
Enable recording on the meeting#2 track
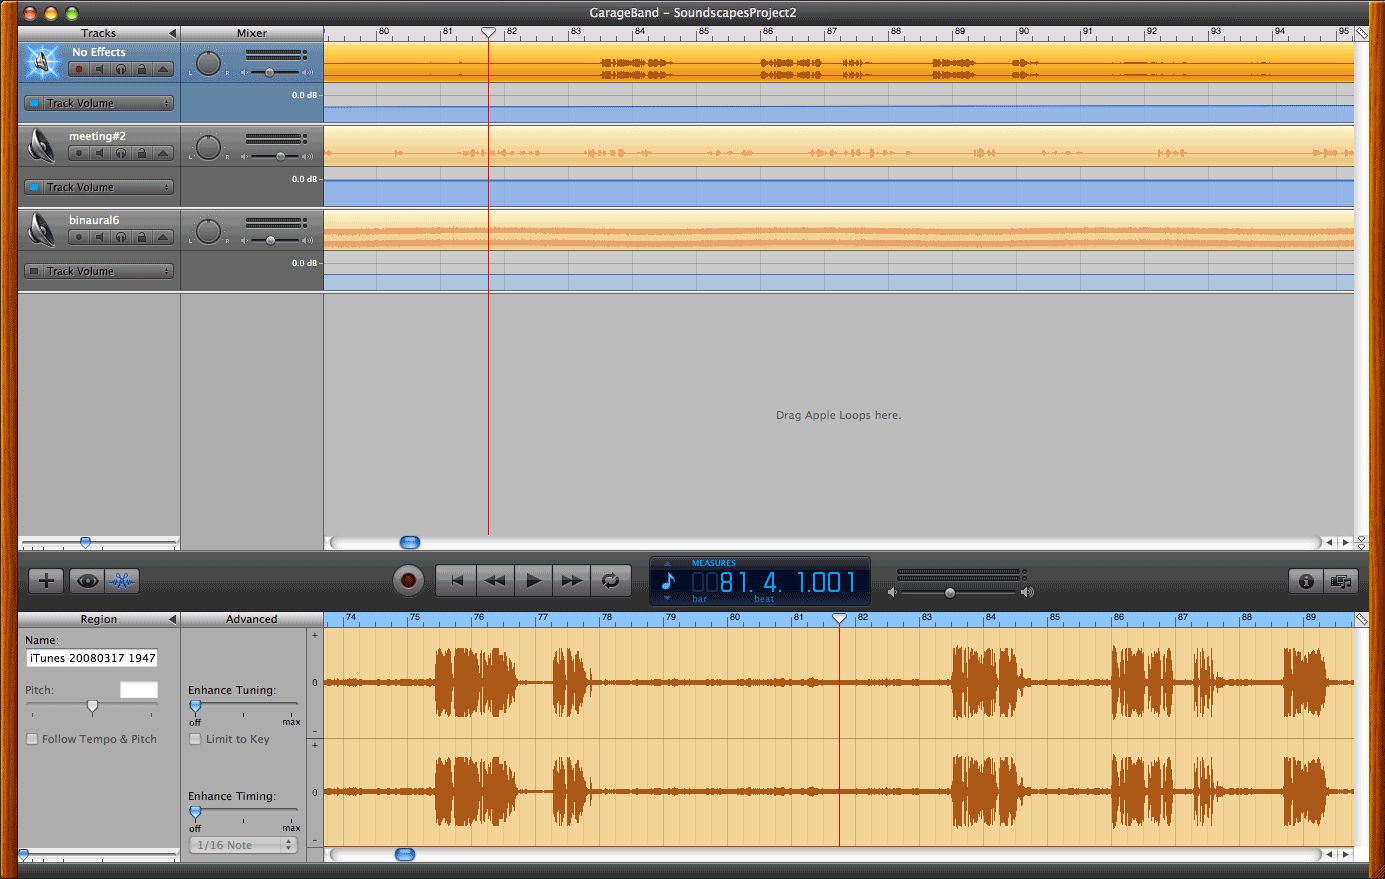click(x=79, y=153)
